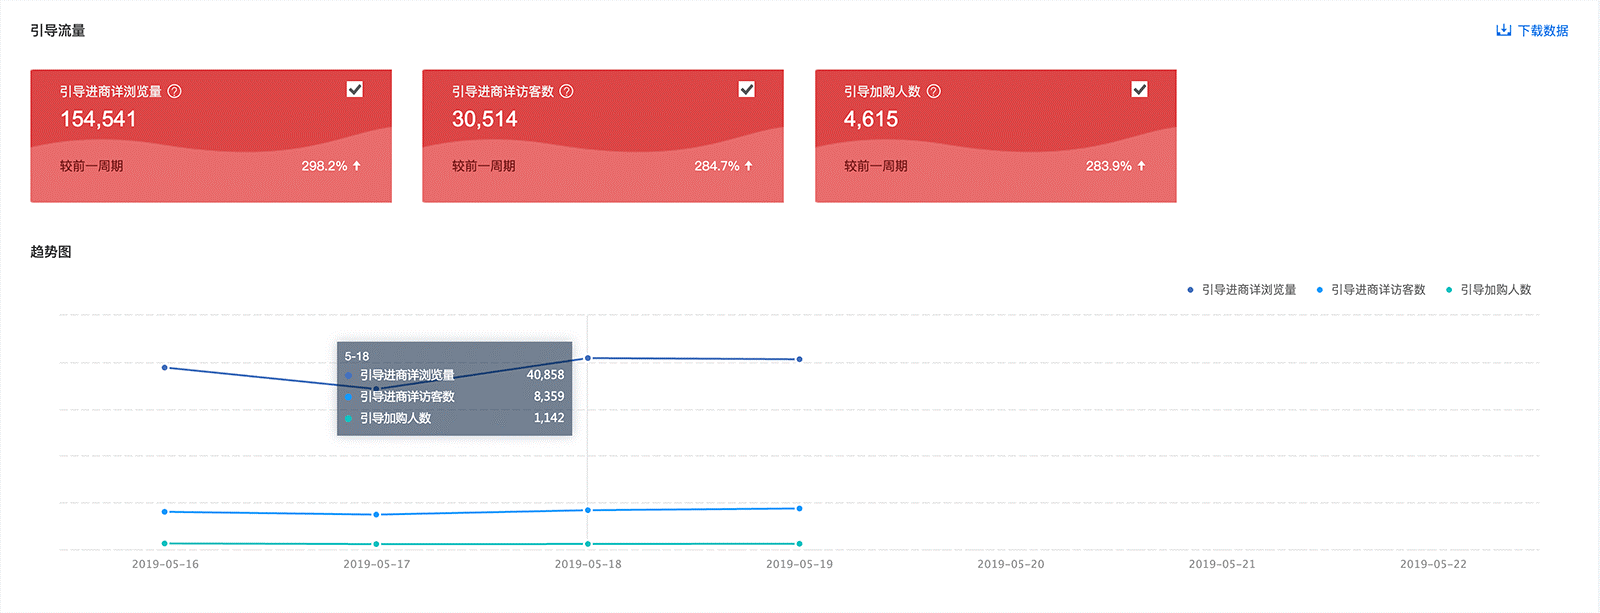Click up arrow next to 298.2%
This screenshot has height=613, width=1600.
pyautogui.click(x=357, y=166)
